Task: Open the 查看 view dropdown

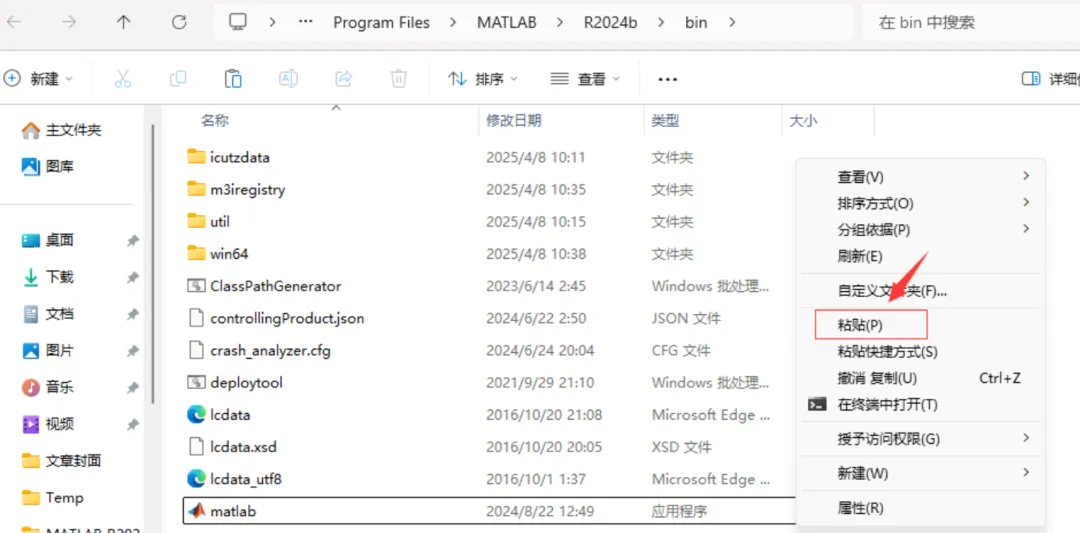Action: 585,79
